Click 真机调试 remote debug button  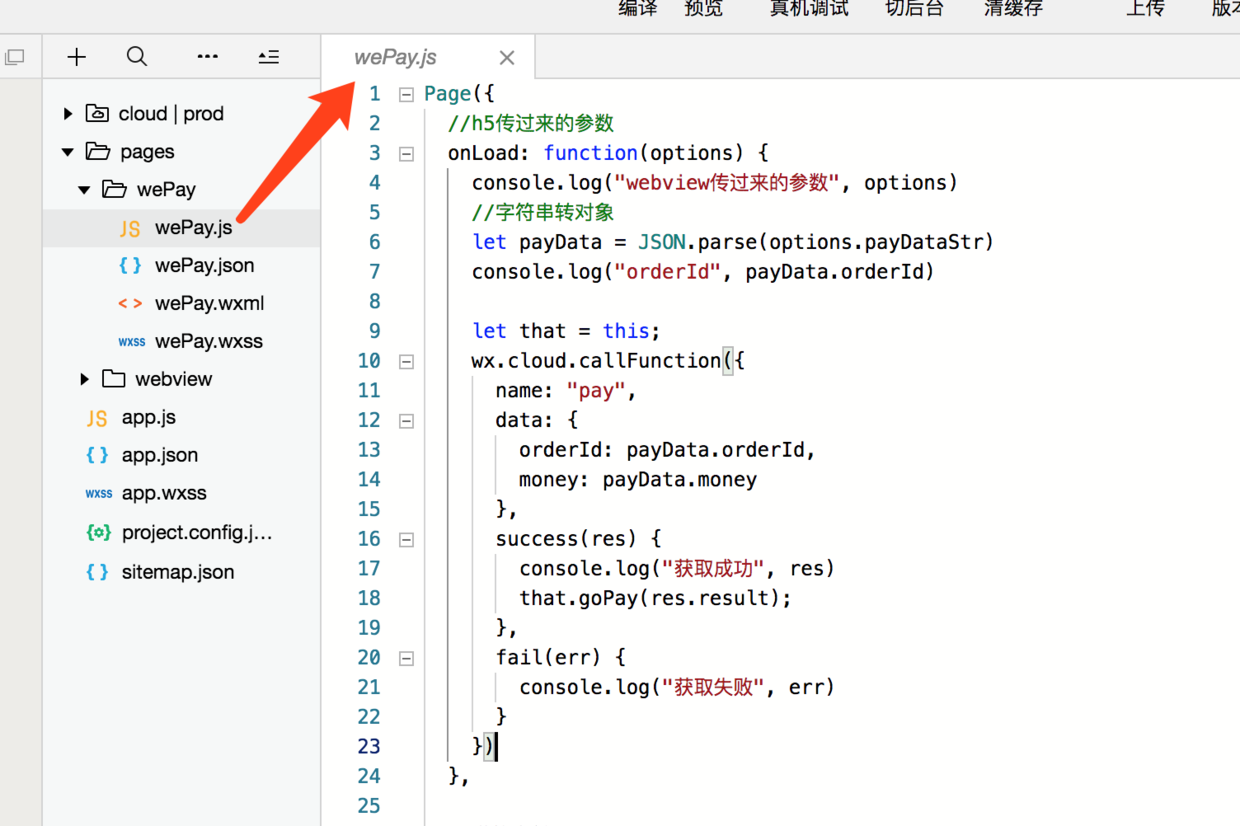pos(809,8)
